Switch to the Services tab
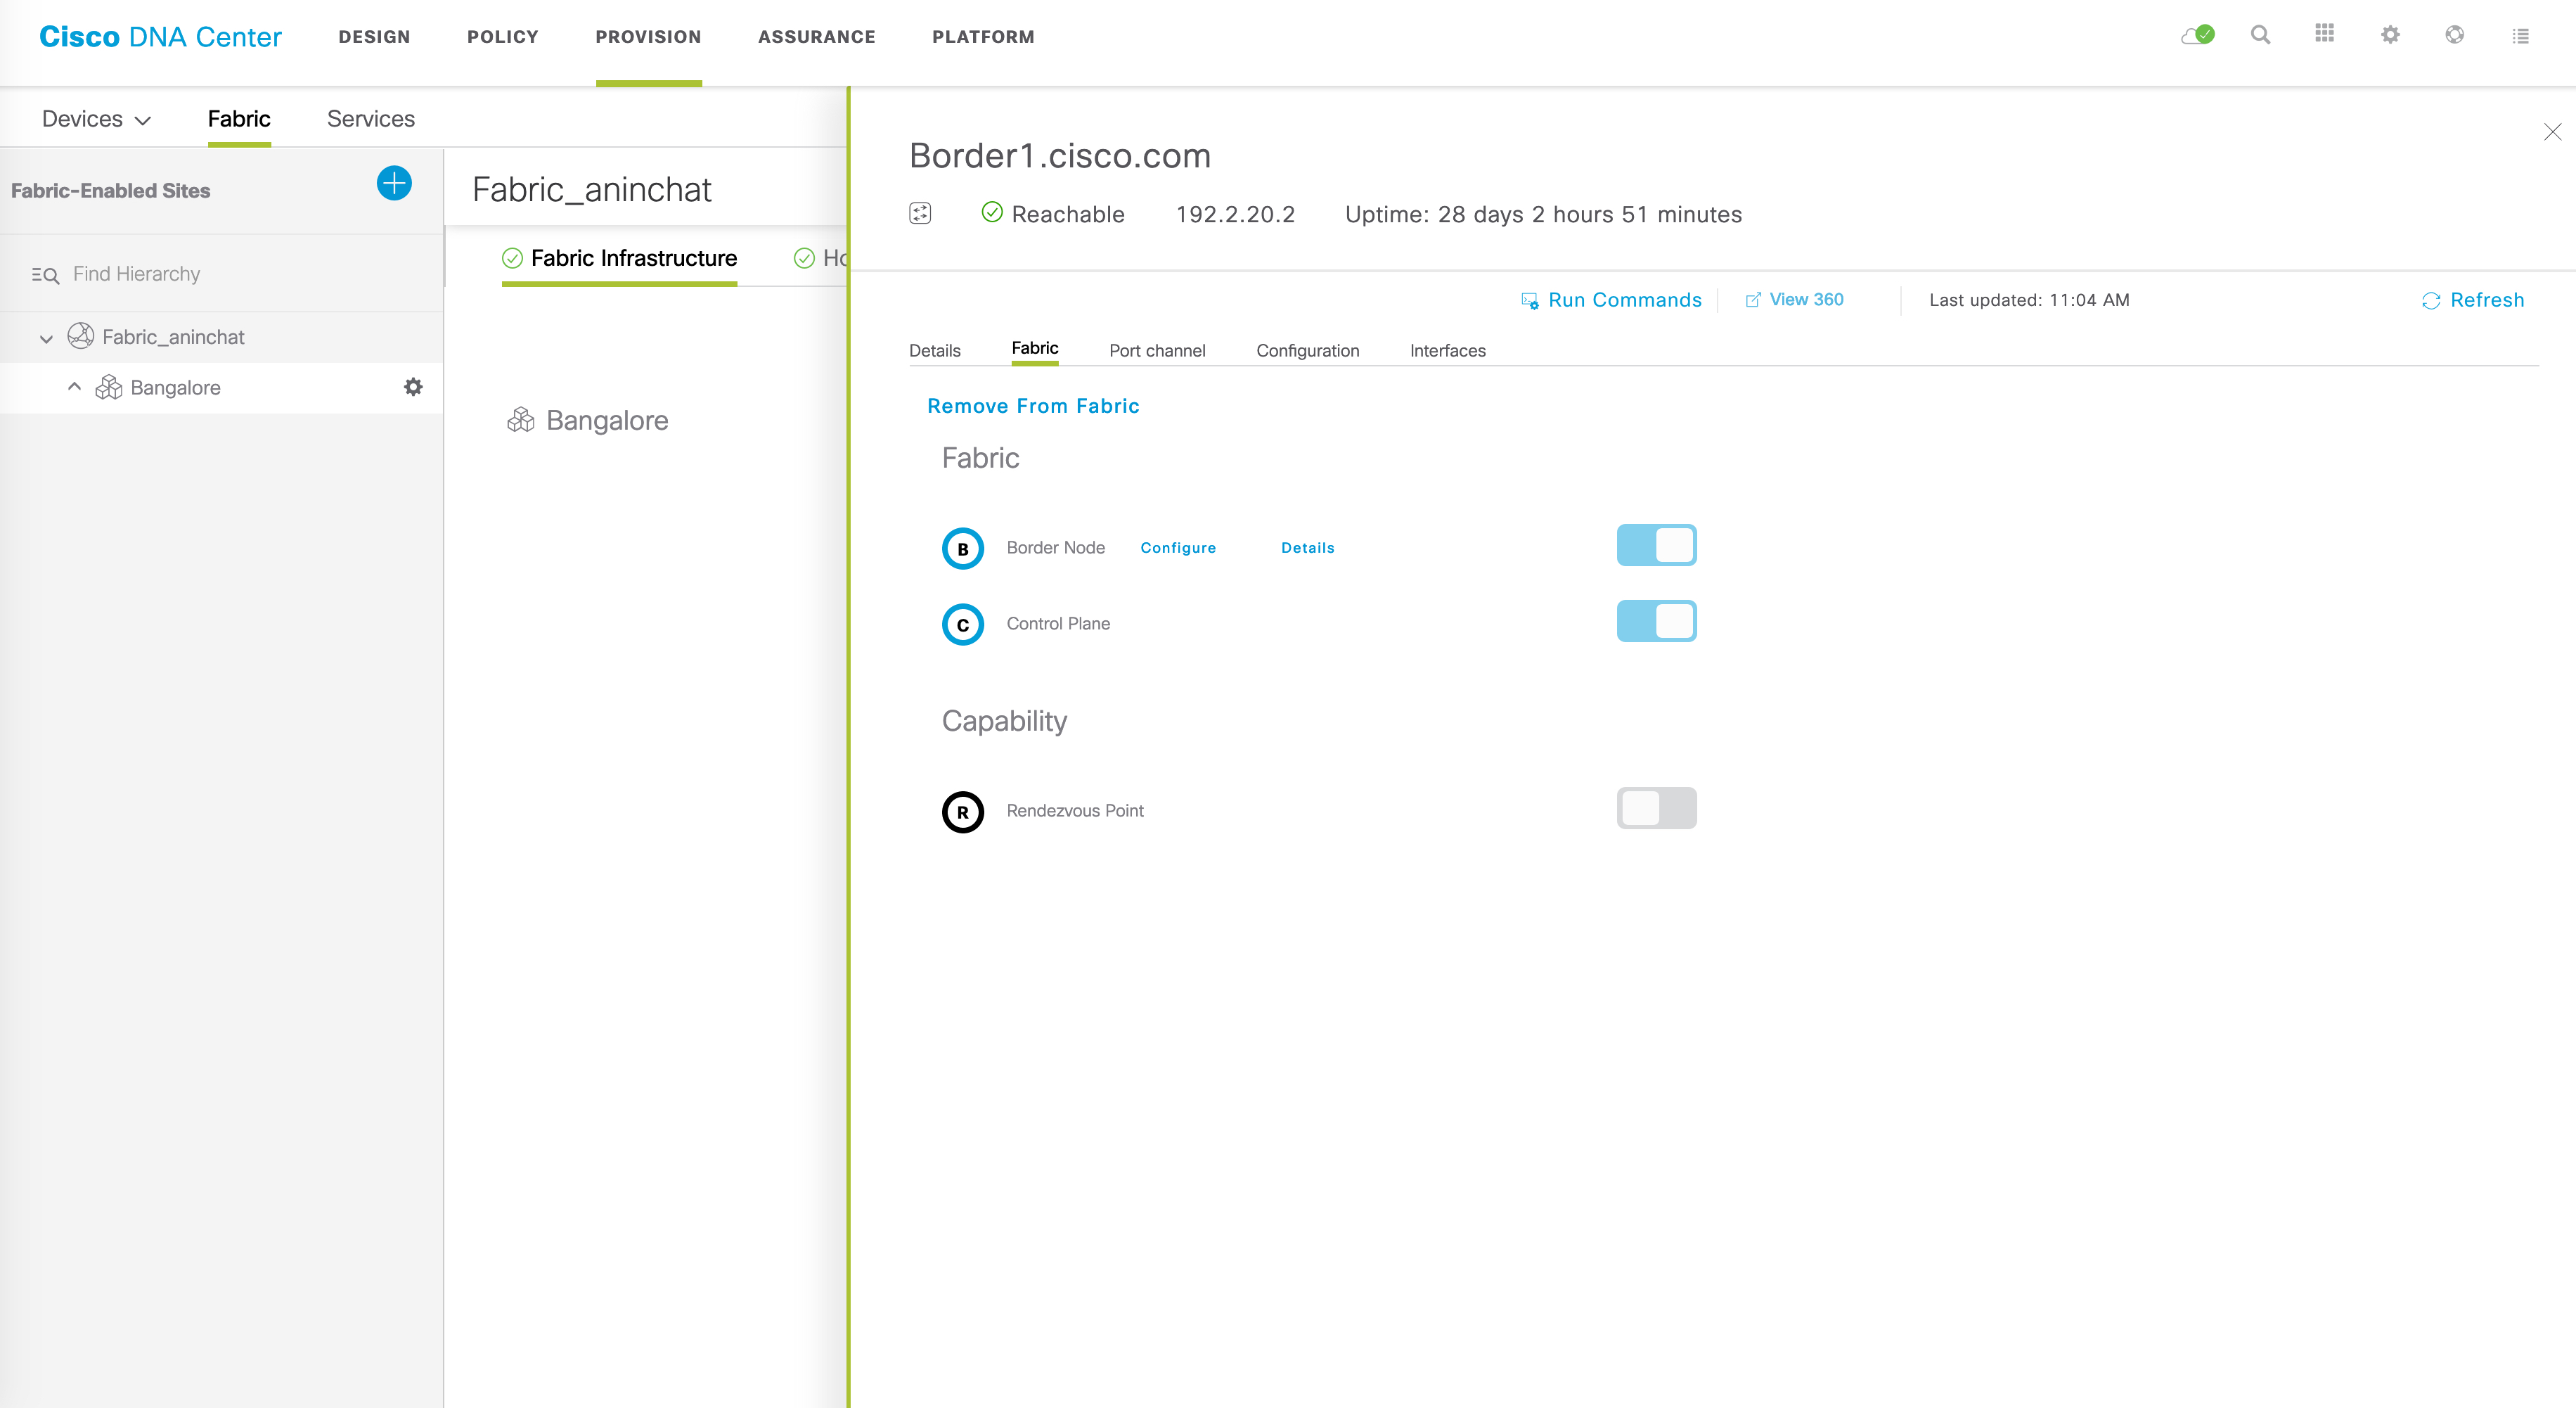The width and height of the screenshot is (2576, 1408). click(370, 119)
